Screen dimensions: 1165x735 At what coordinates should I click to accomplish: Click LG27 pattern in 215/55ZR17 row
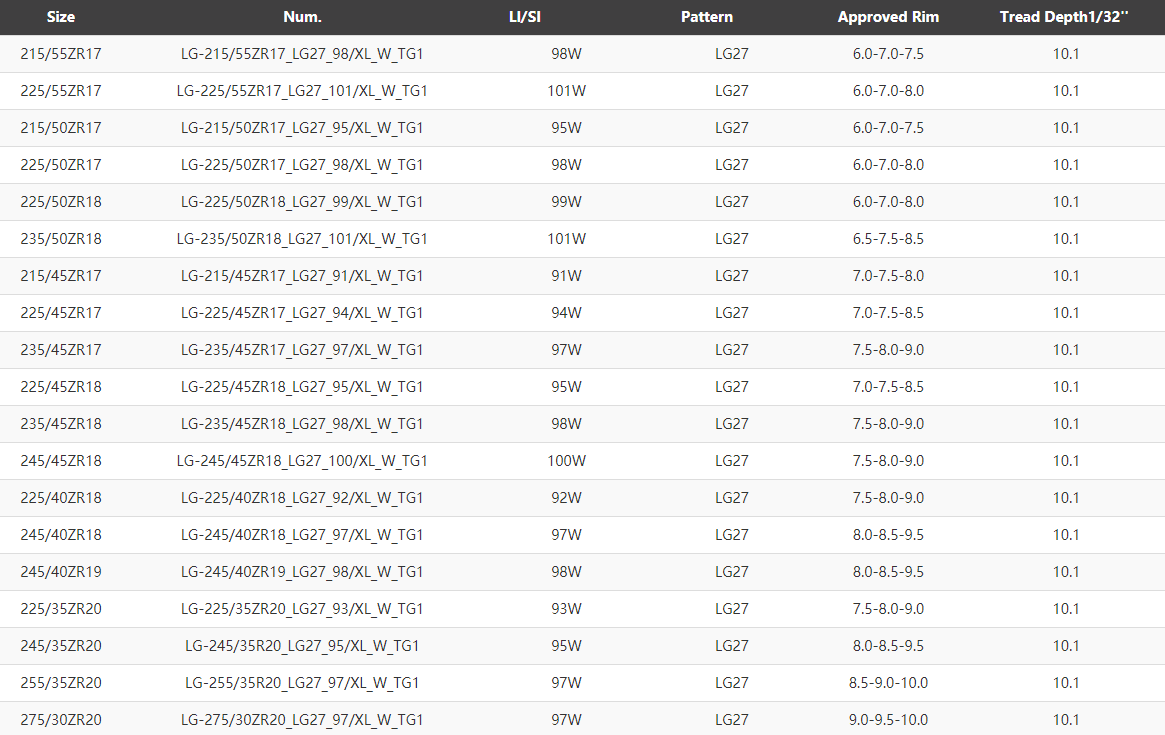[731, 54]
